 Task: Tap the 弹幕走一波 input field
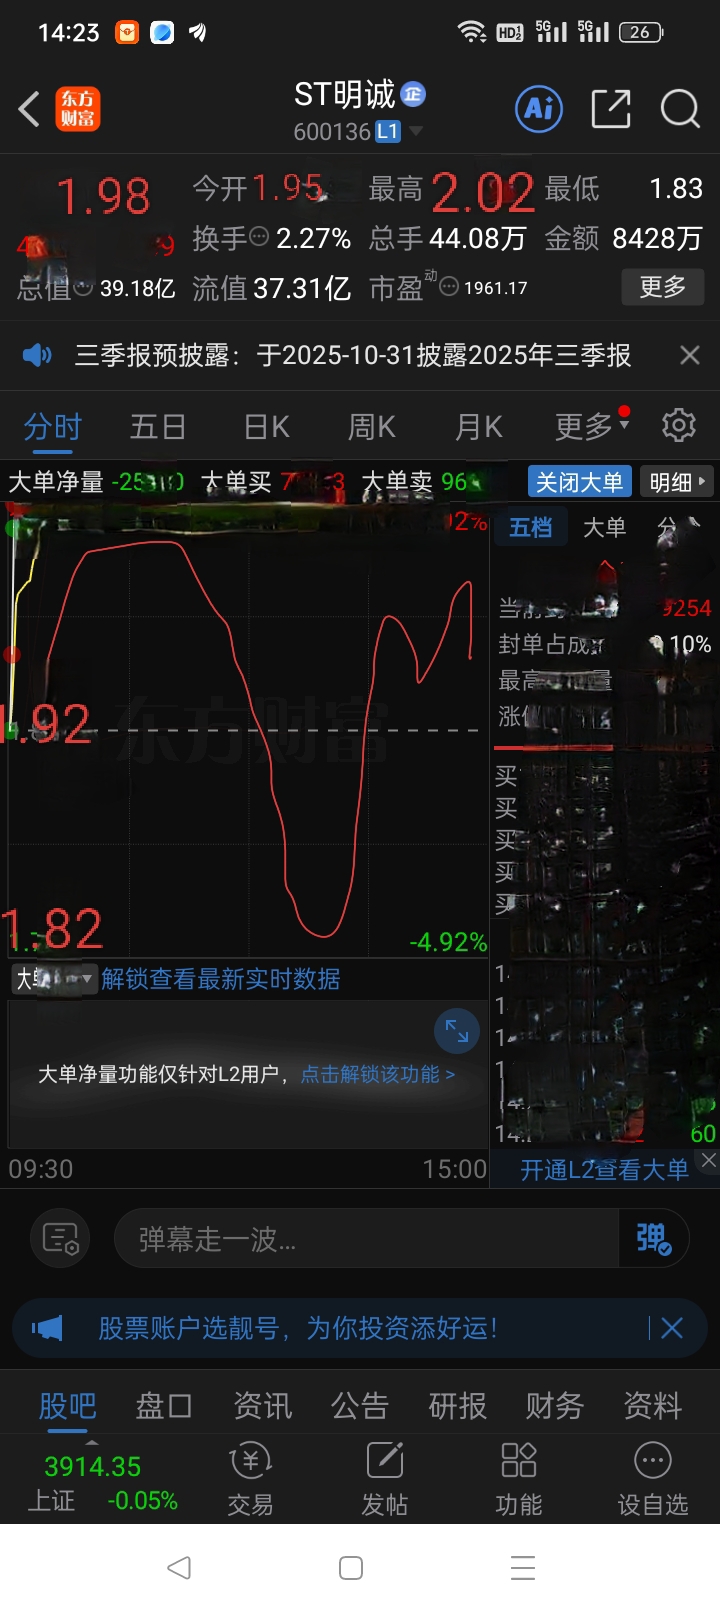(367, 1239)
